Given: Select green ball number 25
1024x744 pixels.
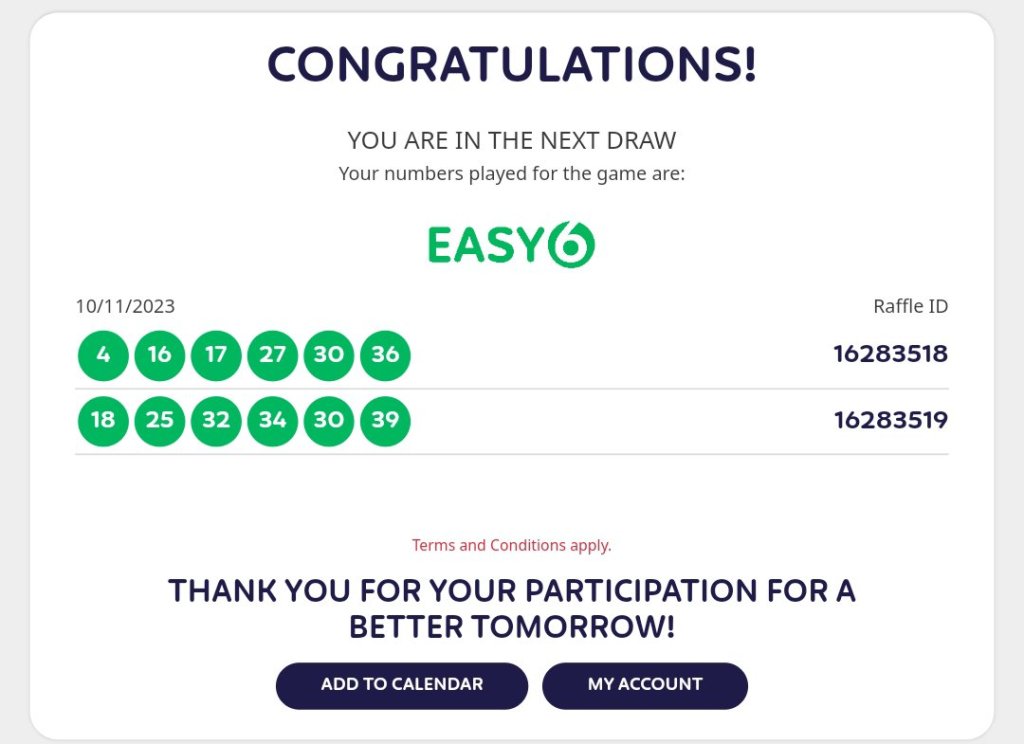Looking at the screenshot, I should tap(160, 421).
